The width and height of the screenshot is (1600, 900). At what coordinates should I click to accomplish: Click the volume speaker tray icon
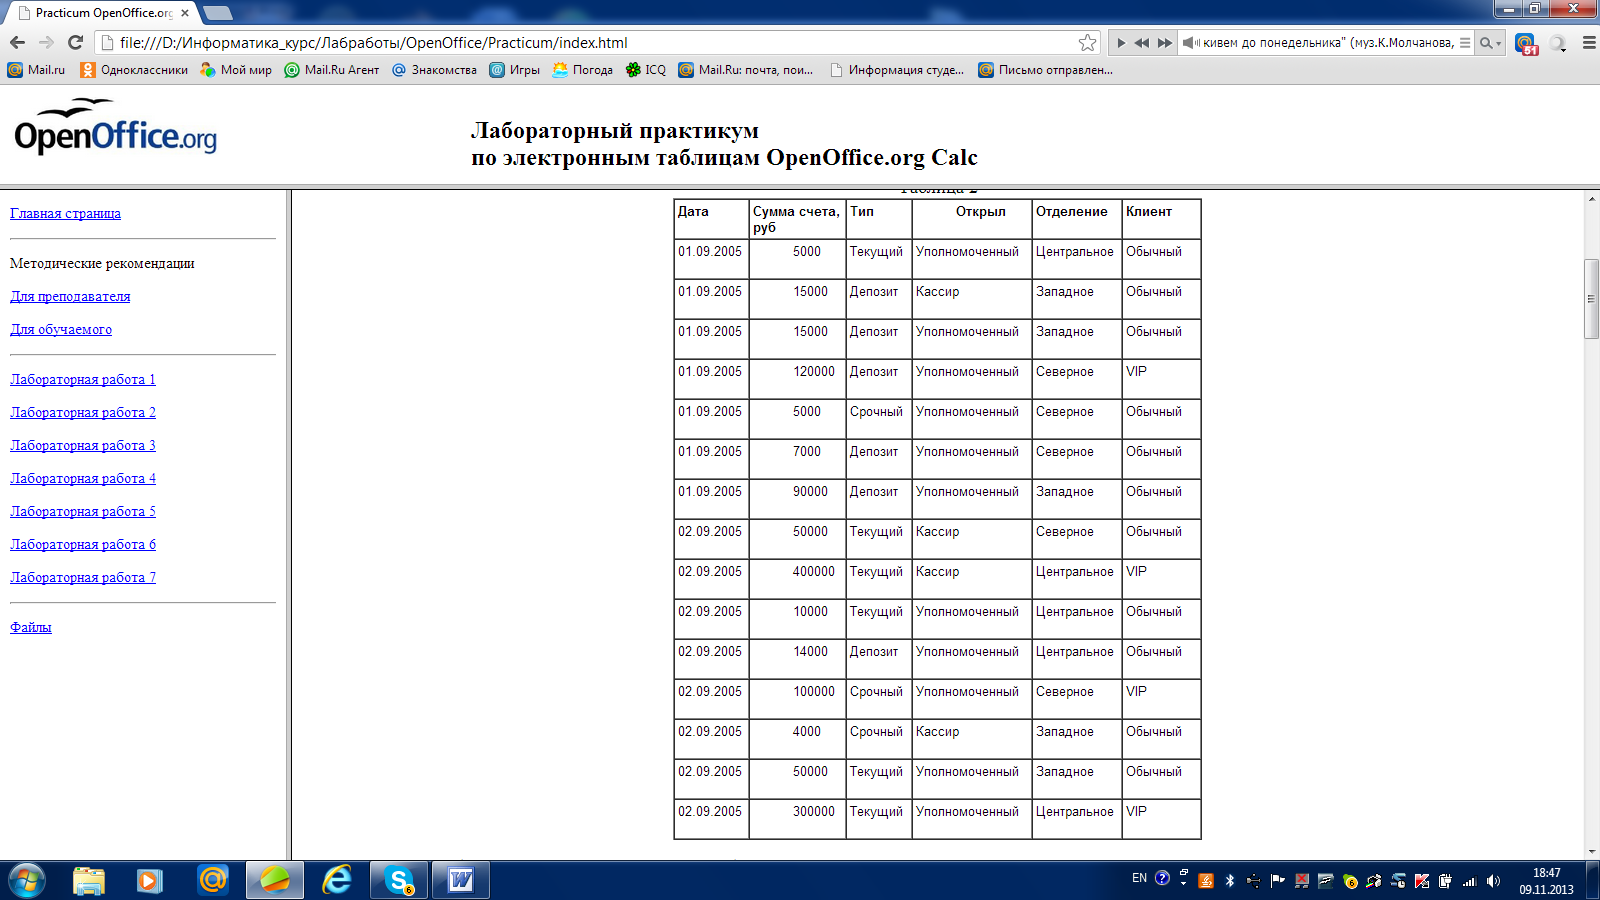coord(1494,881)
